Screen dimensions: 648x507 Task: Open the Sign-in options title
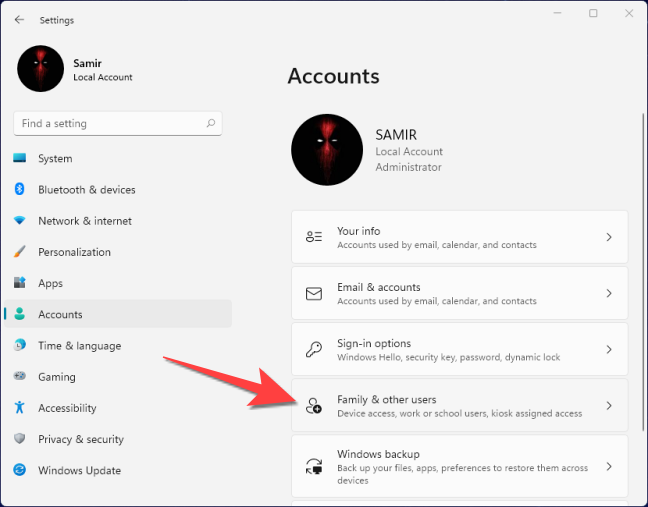coord(374,343)
